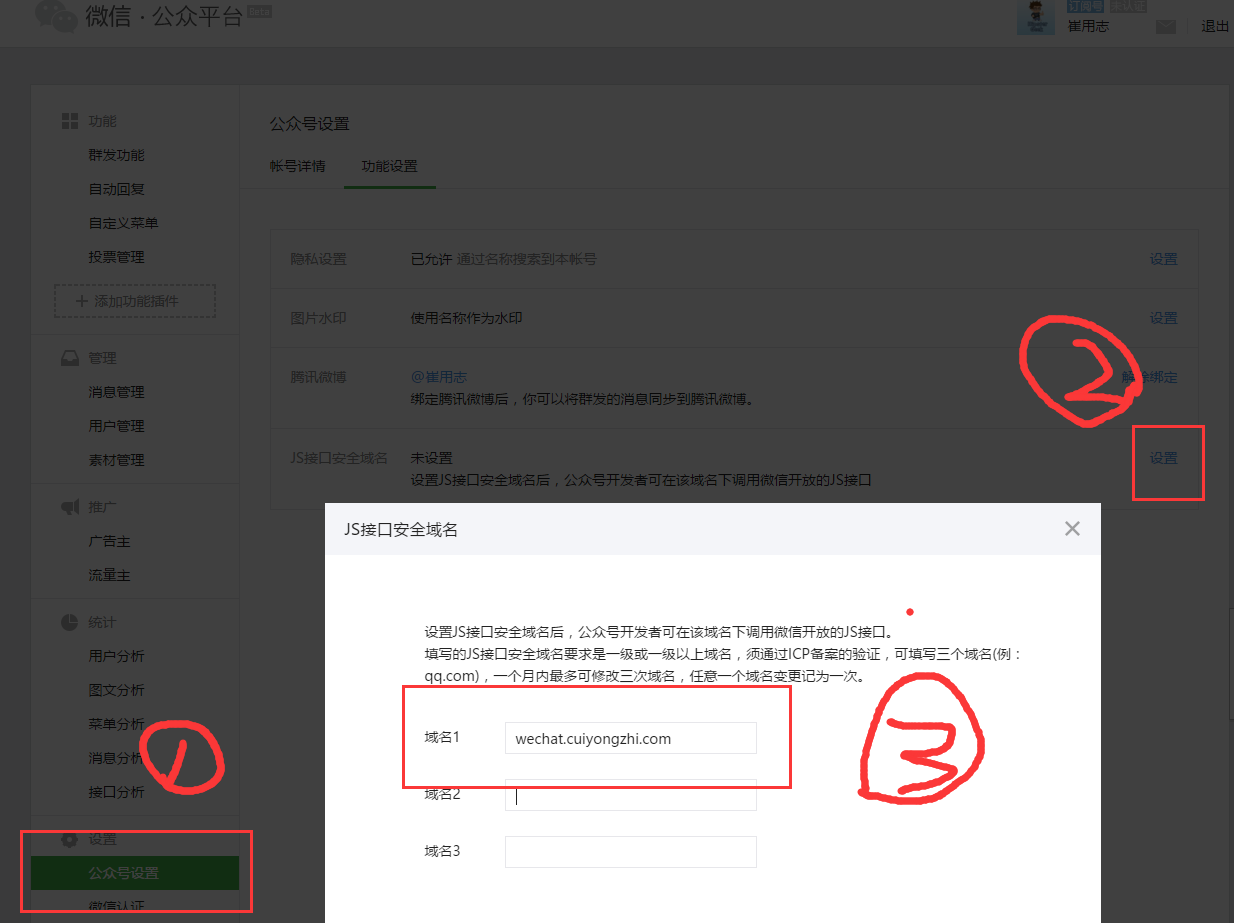The image size is (1234, 923).
Task: Click the WeChat logo in the header
Action: click(x=55, y=18)
